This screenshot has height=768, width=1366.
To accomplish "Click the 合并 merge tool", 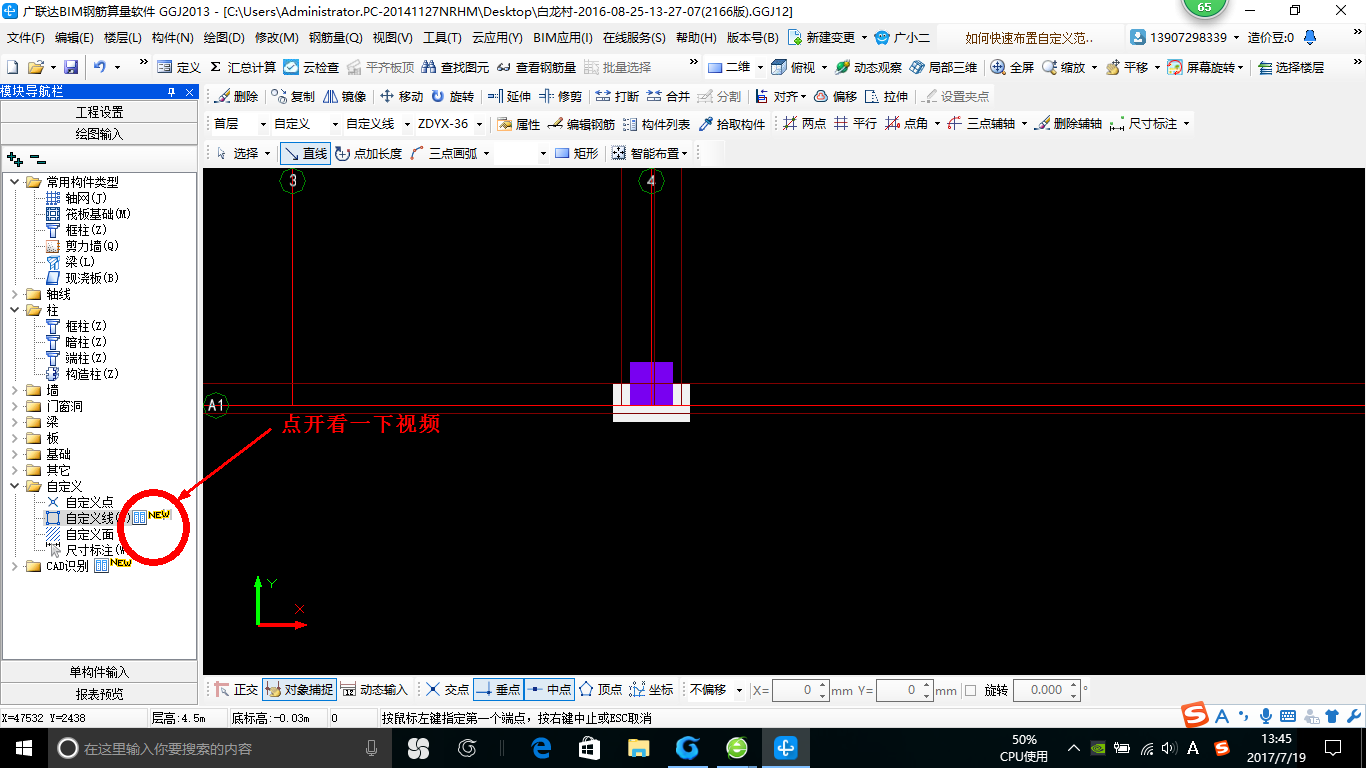I will [x=668, y=97].
